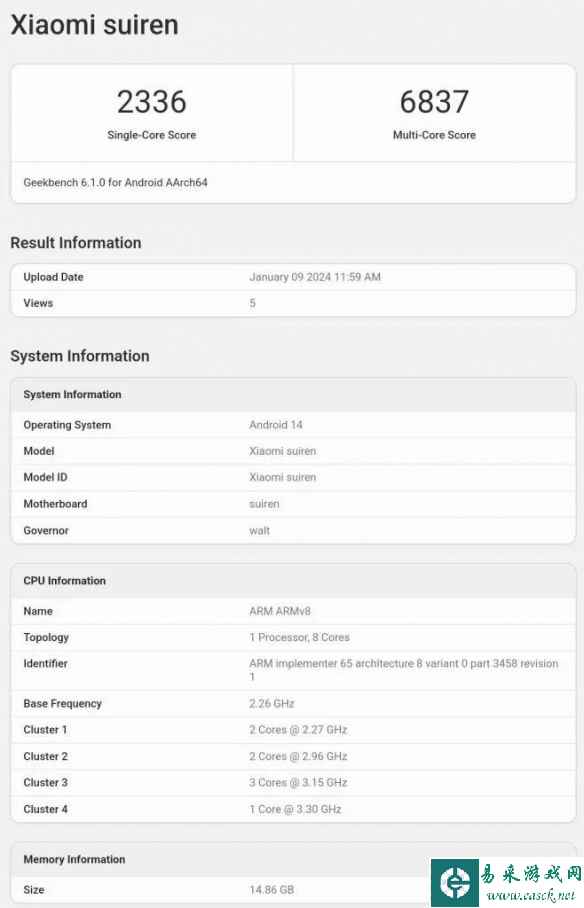Open the www.easck.net watermark link
This screenshot has height=908, width=584.
tap(530, 895)
